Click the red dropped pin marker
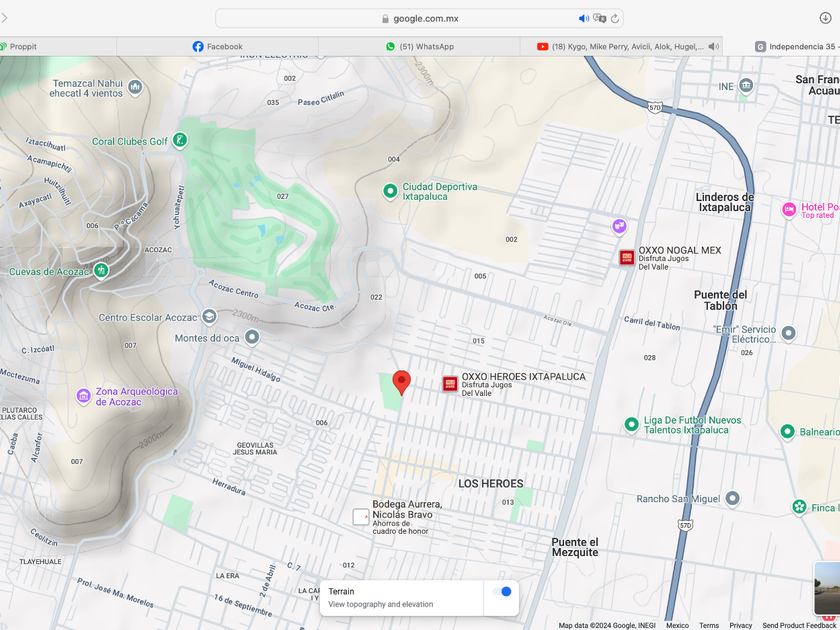Image resolution: width=840 pixels, height=630 pixels. point(401,382)
